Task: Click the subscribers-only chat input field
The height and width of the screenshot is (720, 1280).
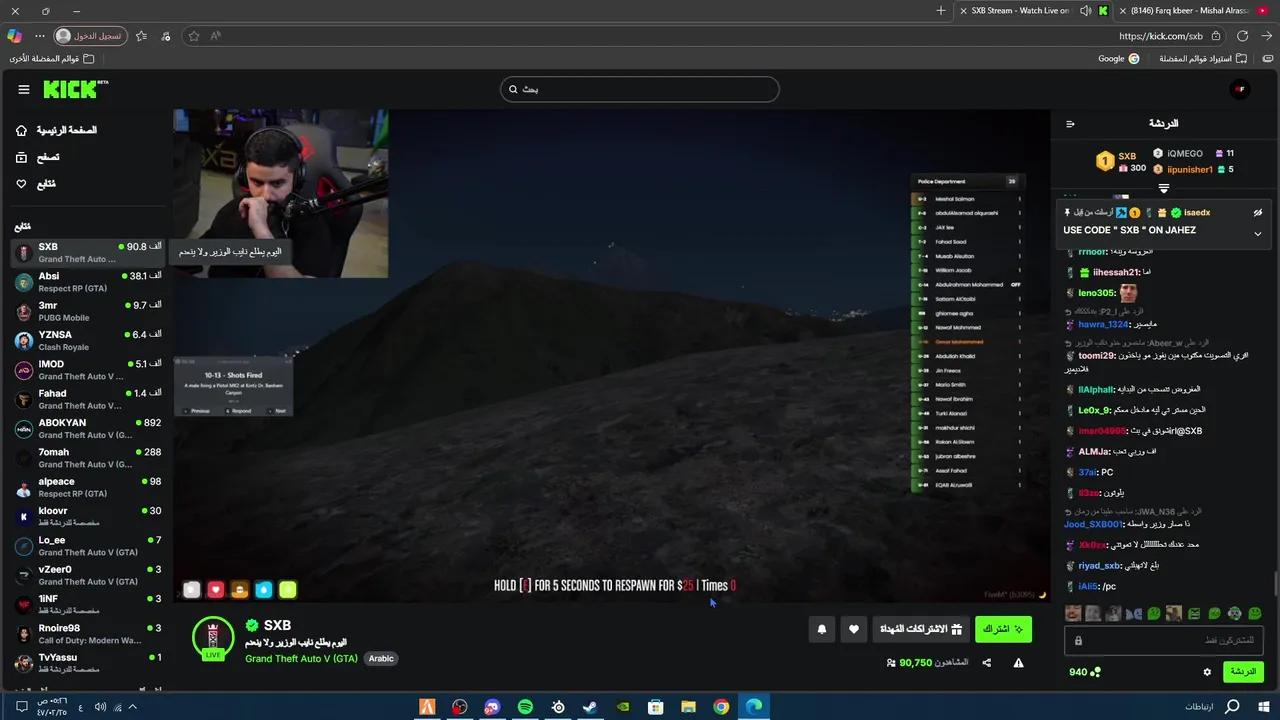Action: pyautogui.click(x=1163, y=640)
